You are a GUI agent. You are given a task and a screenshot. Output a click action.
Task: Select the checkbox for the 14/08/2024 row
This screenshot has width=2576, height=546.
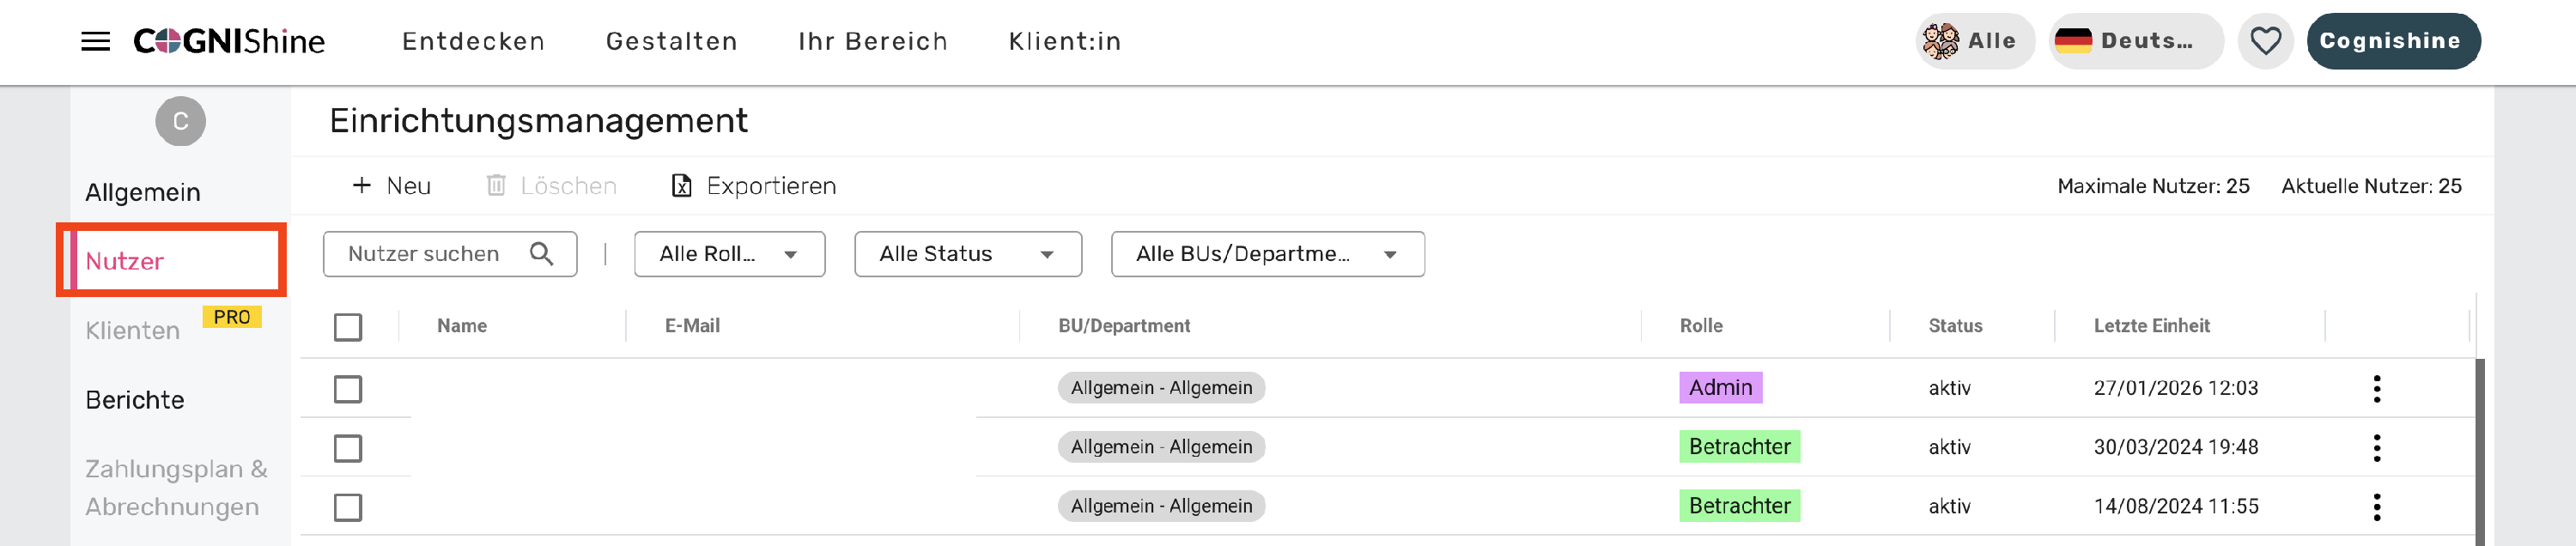click(348, 506)
